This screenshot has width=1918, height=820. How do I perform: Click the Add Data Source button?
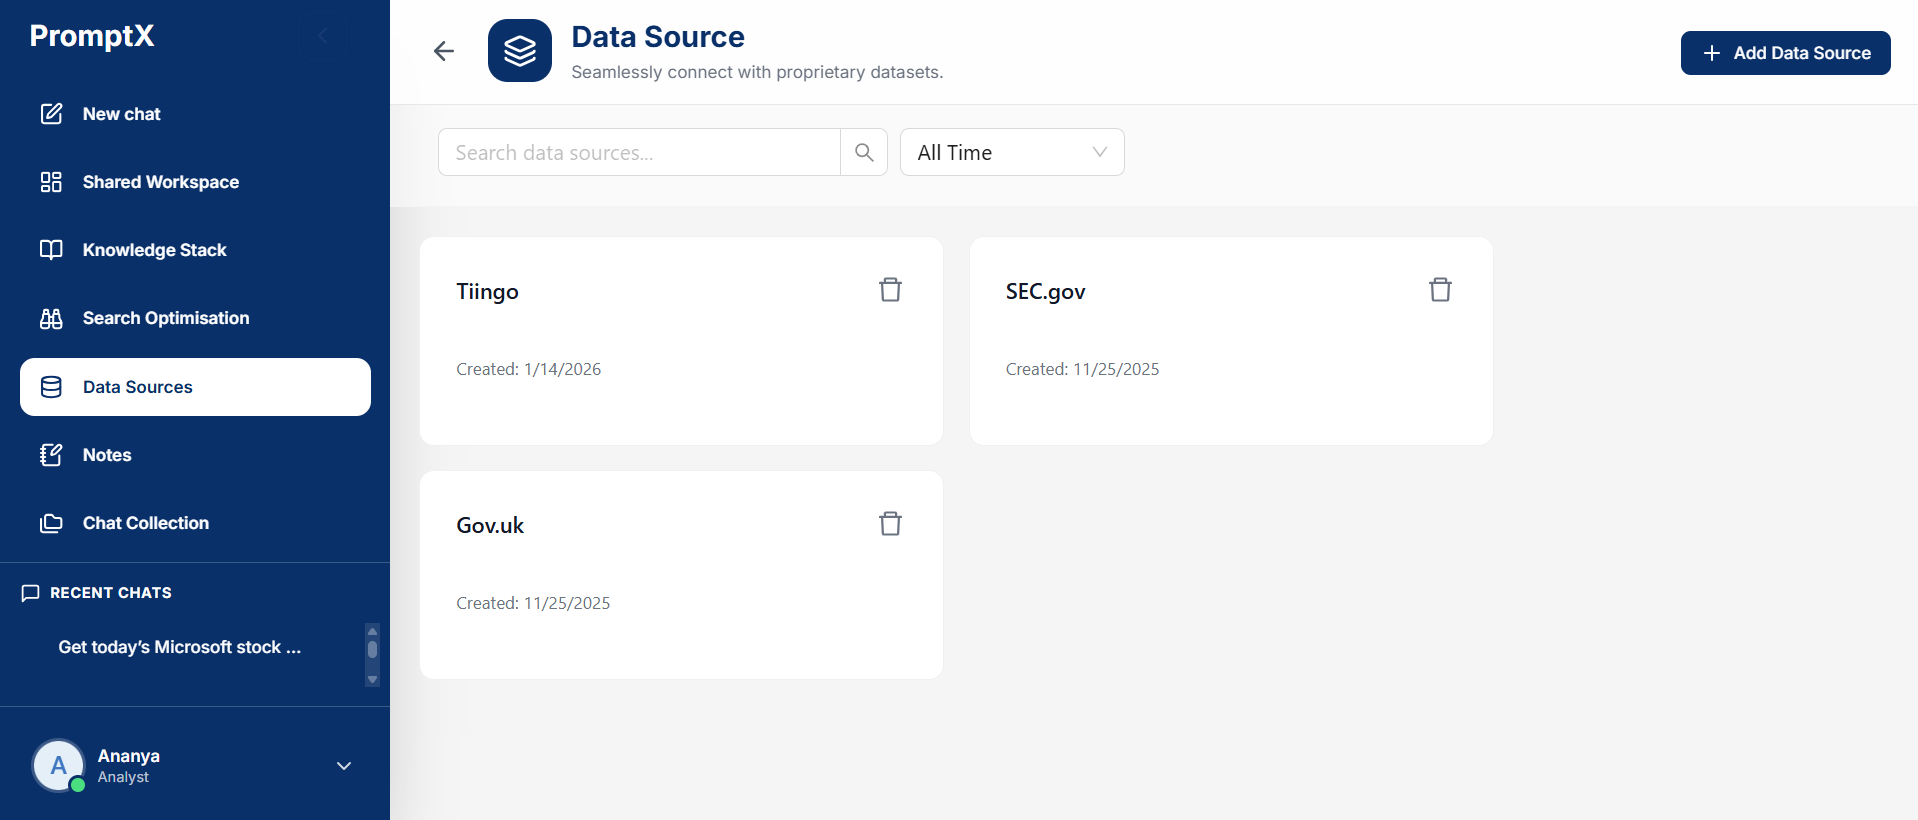[x=1785, y=53]
